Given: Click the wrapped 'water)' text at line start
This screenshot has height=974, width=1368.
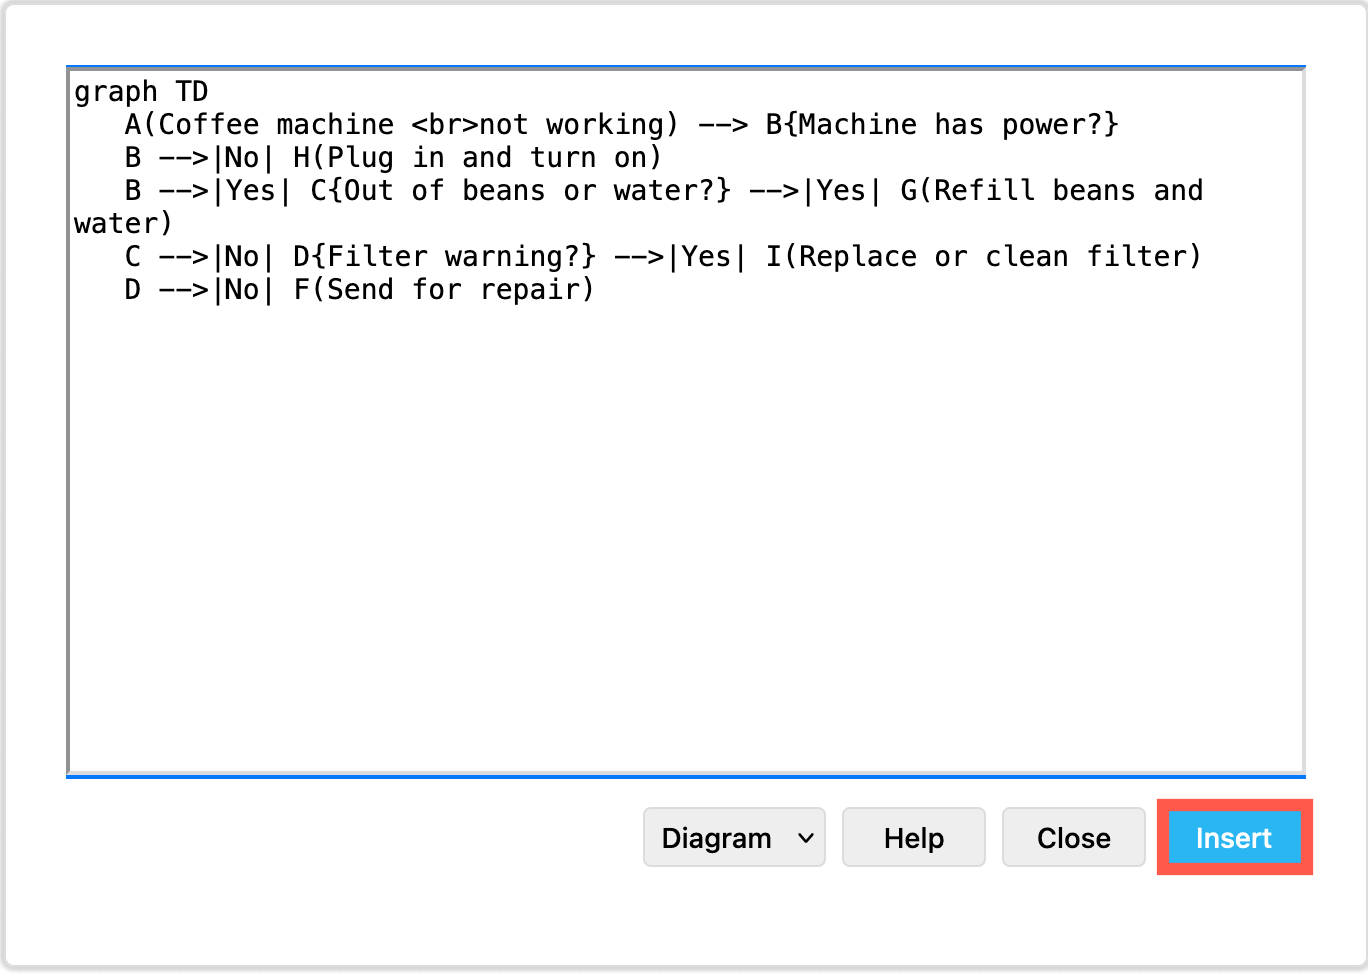Looking at the screenshot, I should click(118, 223).
